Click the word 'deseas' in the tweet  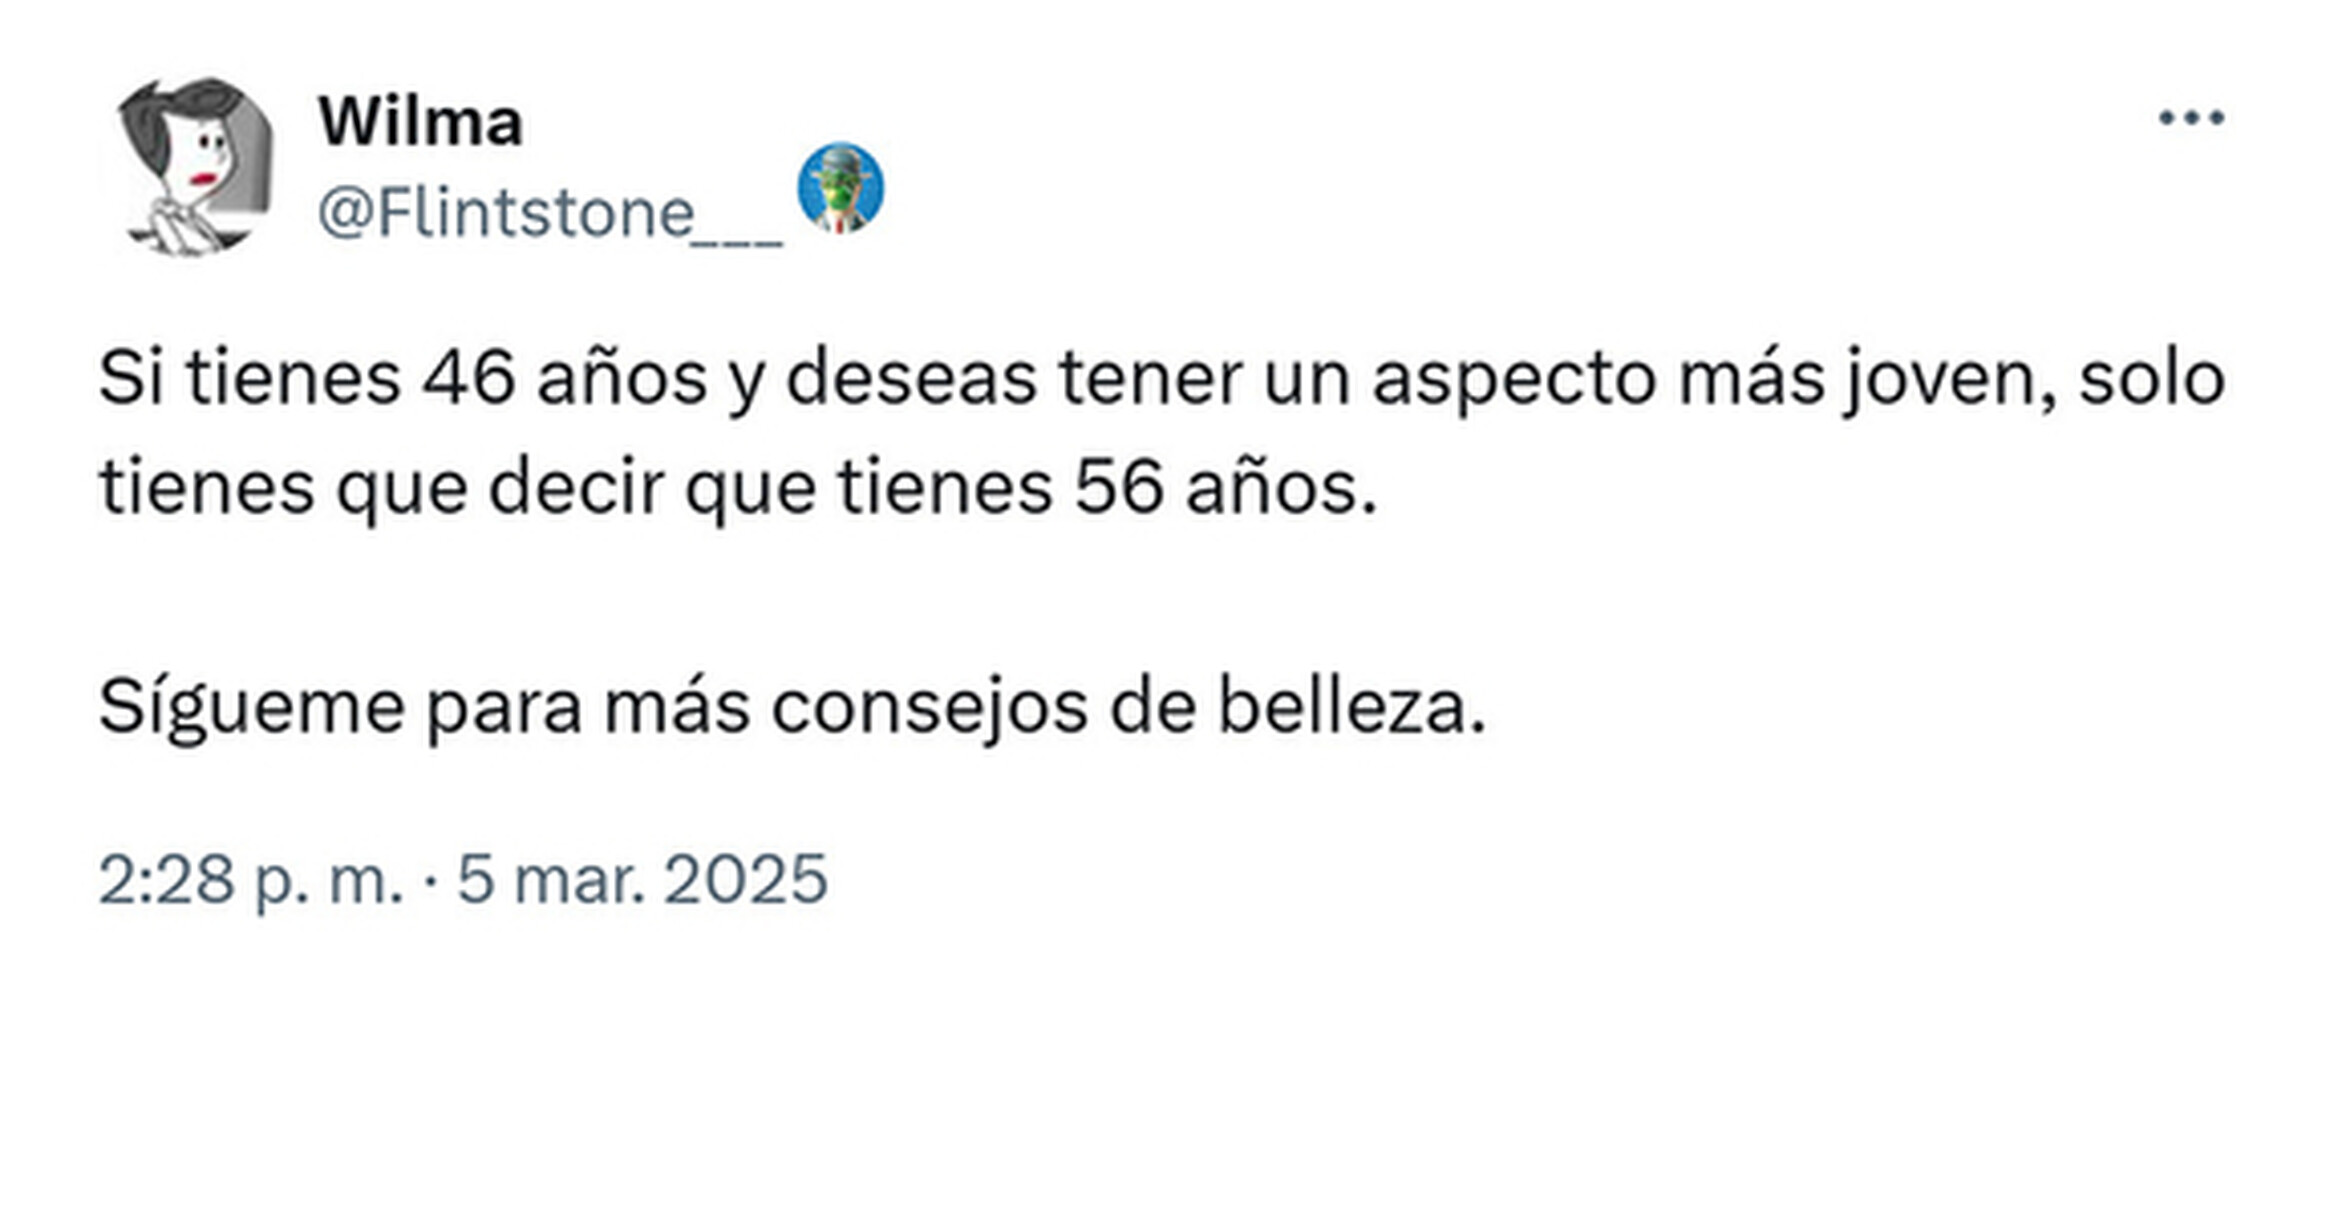click(911, 379)
